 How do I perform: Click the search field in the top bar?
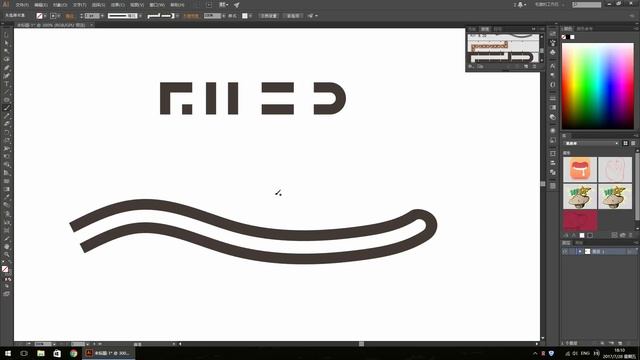tap(587, 4)
